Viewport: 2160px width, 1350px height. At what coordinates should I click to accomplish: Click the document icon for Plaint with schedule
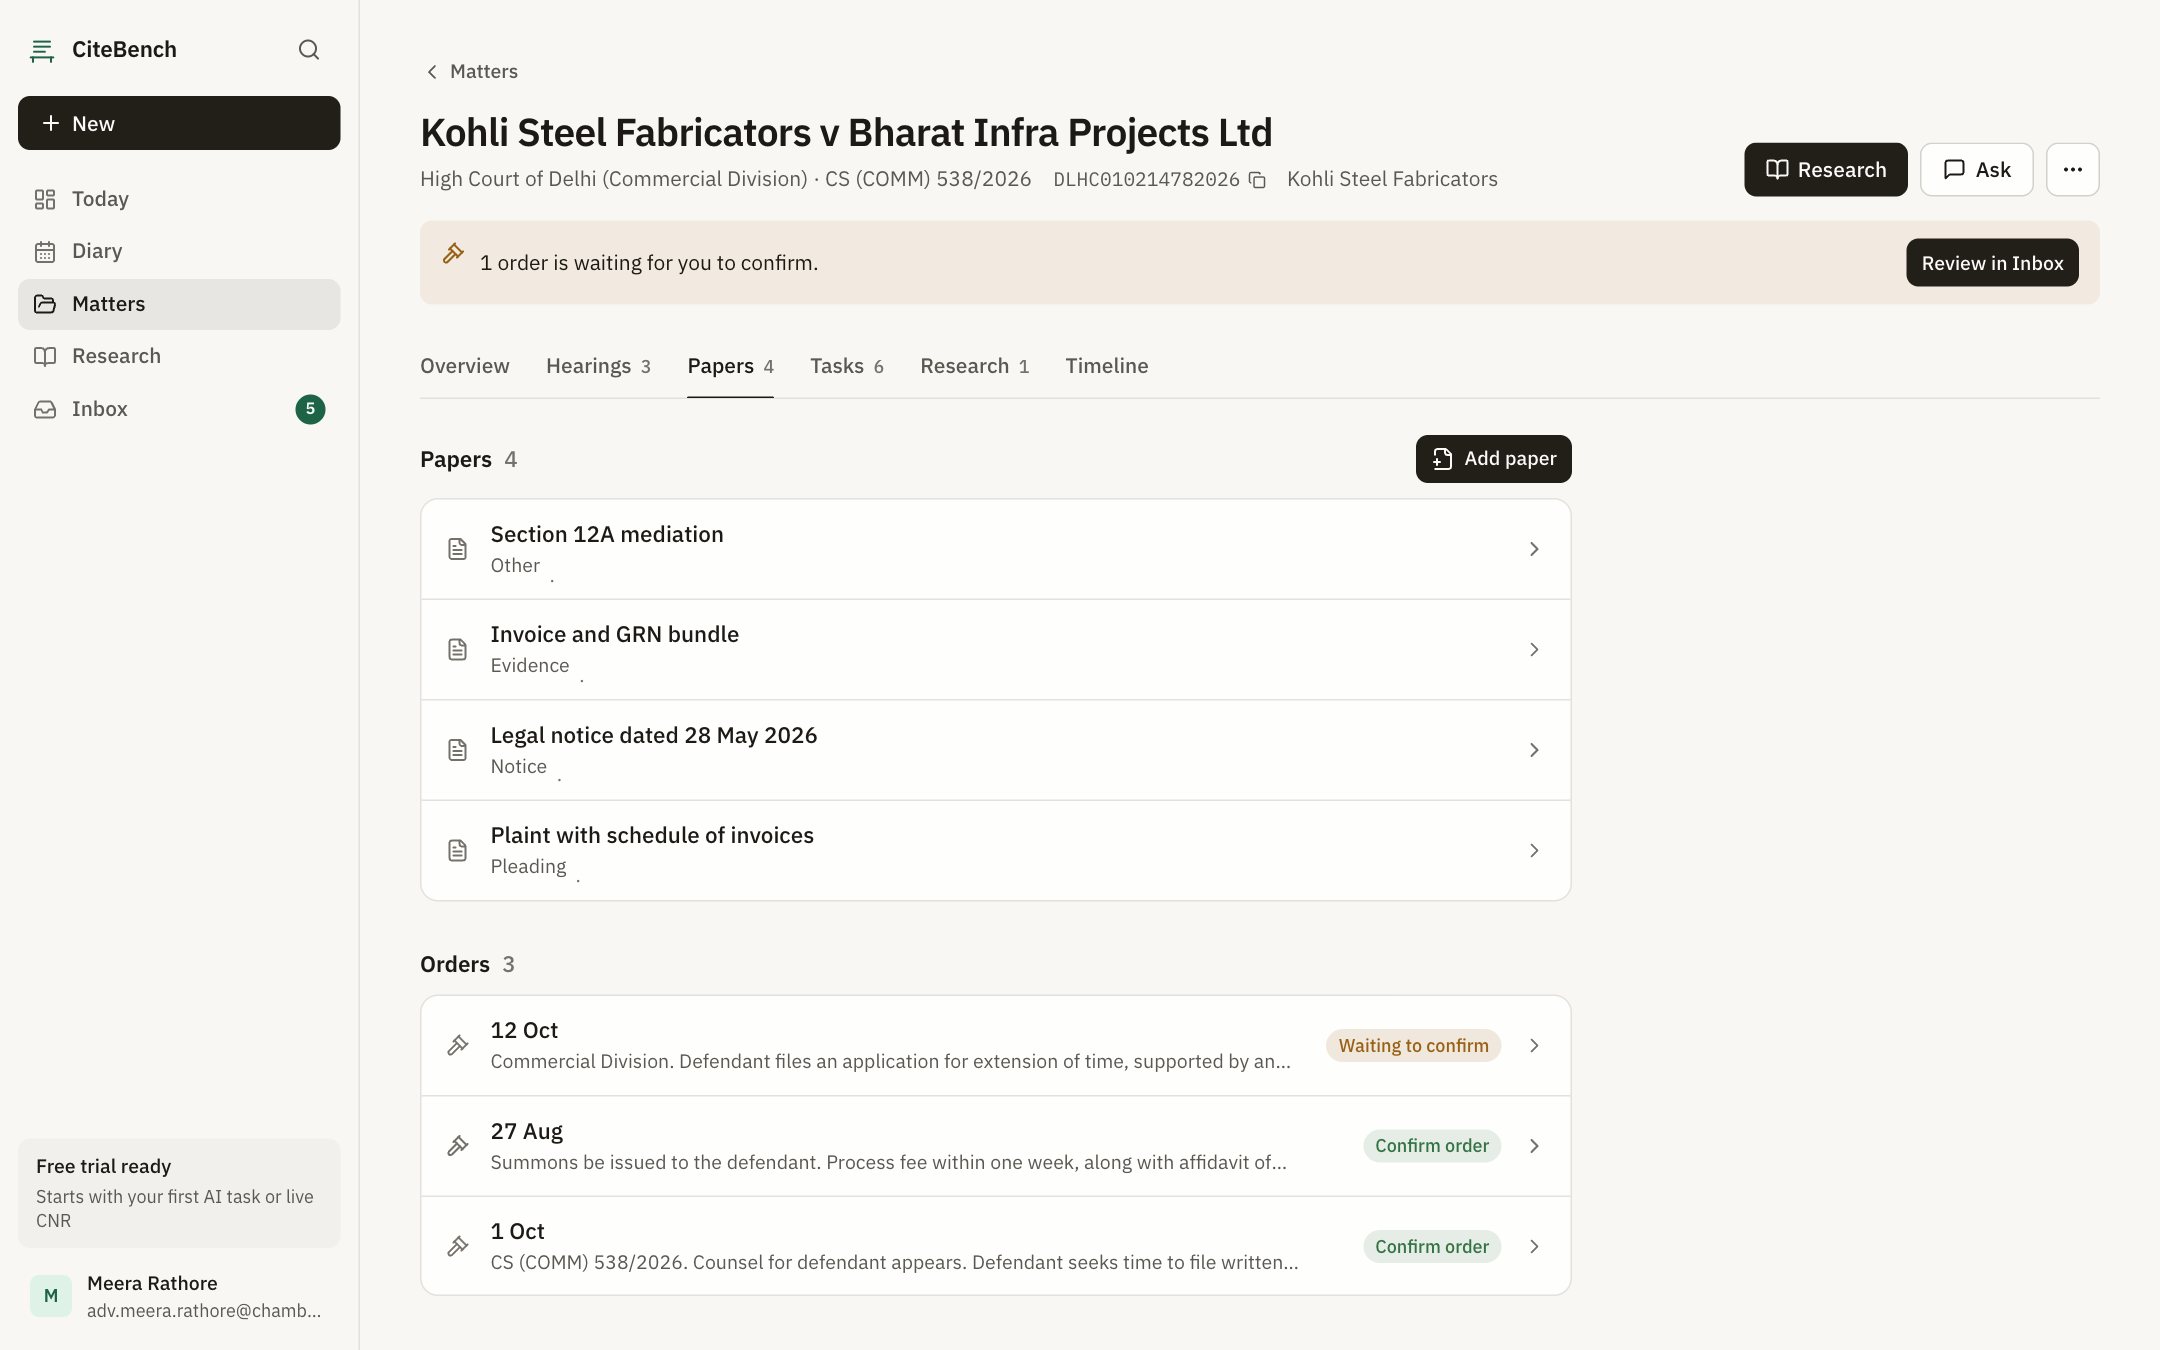(458, 851)
